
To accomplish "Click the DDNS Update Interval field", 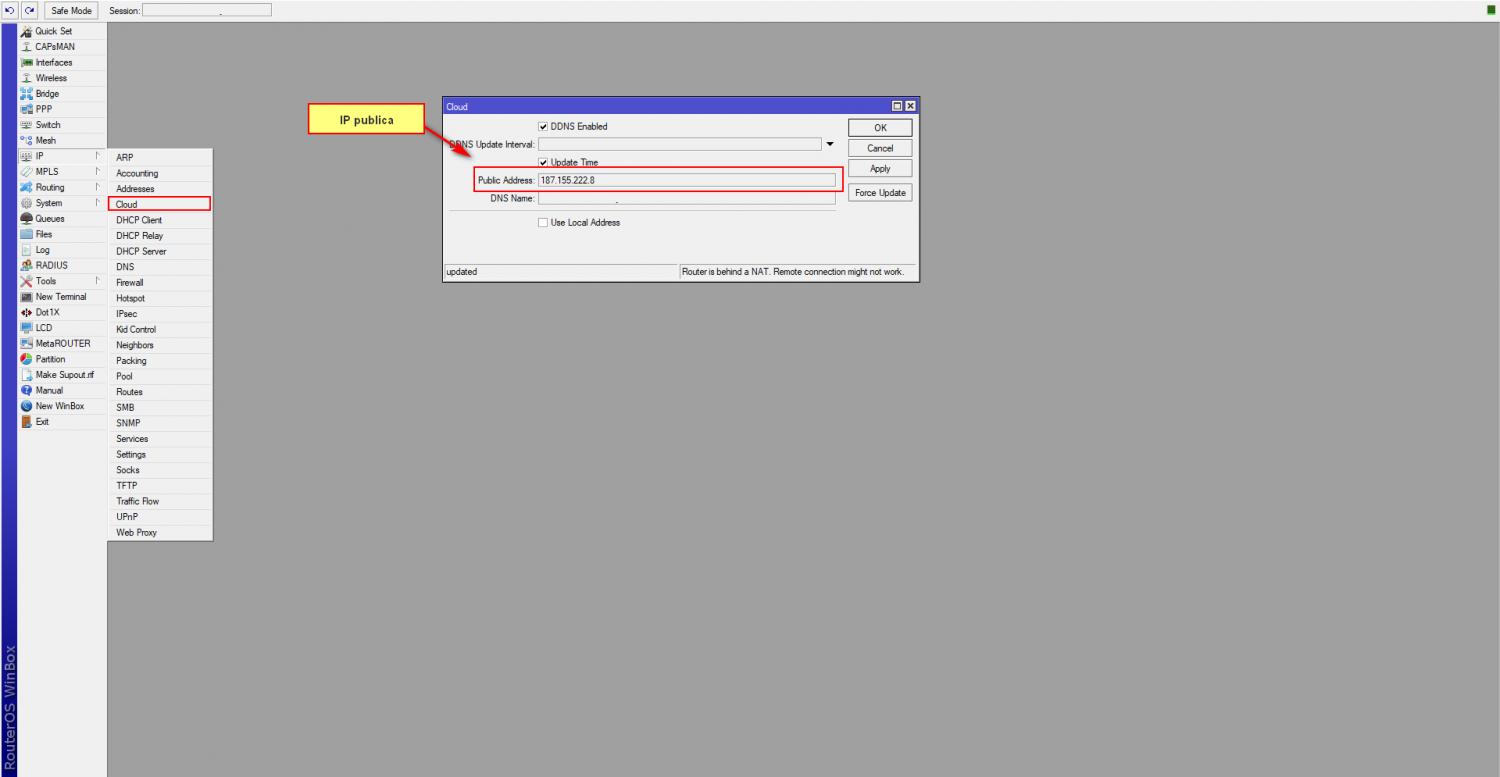I will (679, 144).
